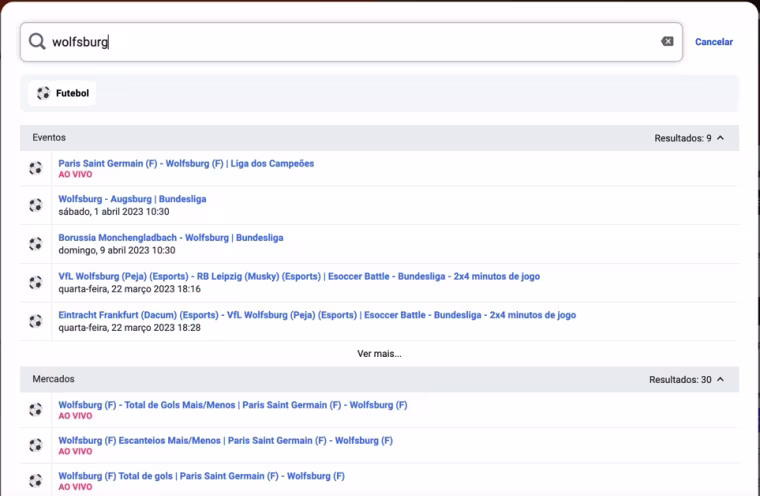Screen dimensions: 760x496
Task: Clear the search field with backspace icon
Action: tap(667, 42)
